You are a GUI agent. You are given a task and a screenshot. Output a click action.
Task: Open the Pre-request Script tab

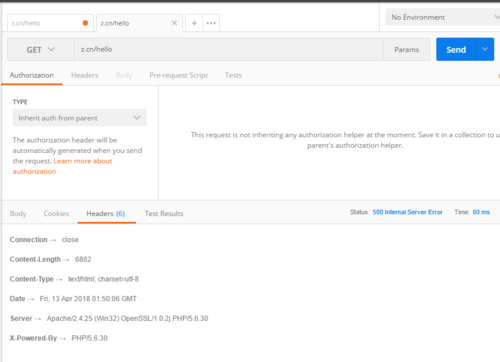(178, 75)
